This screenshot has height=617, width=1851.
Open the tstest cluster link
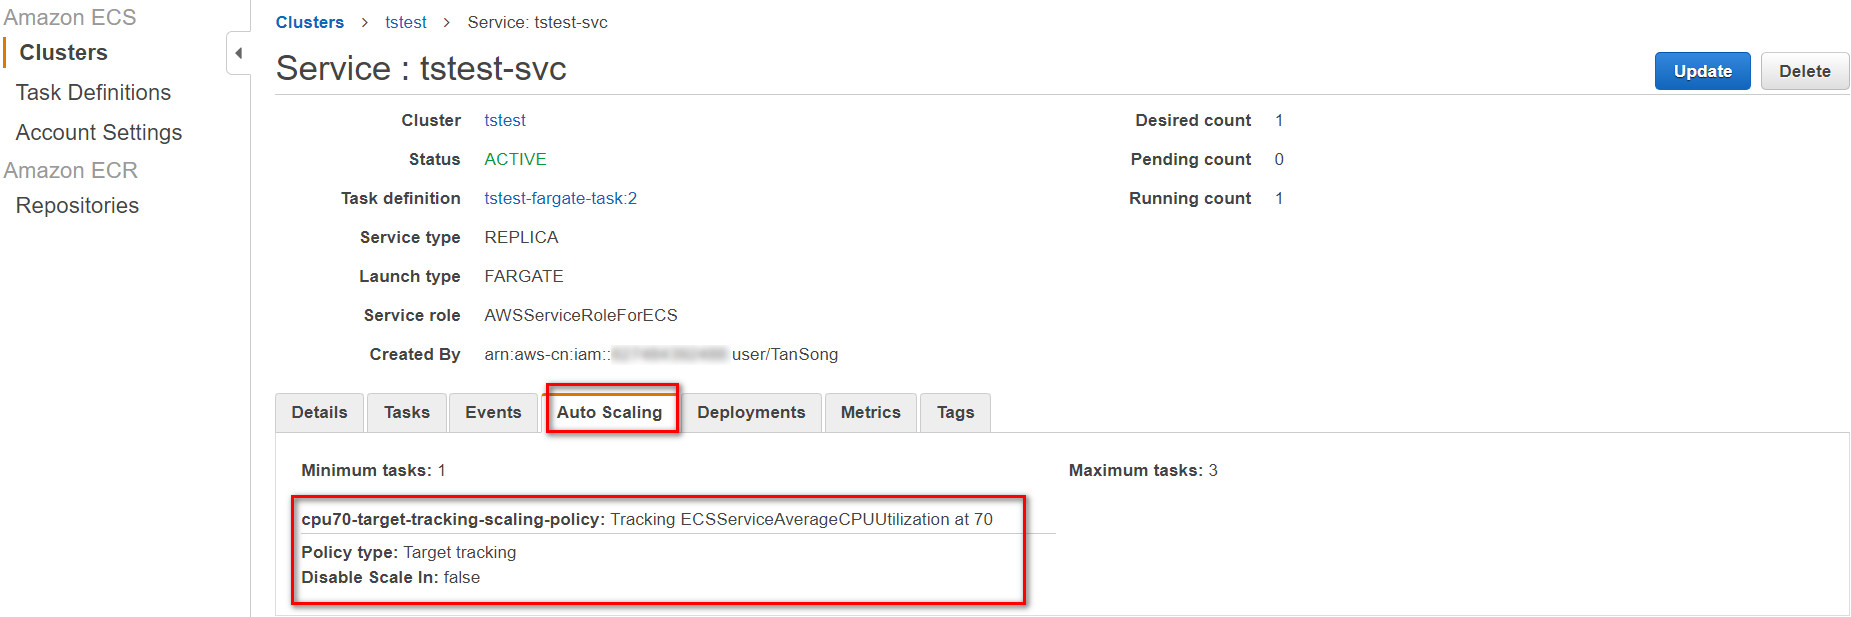tap(505, 120)
